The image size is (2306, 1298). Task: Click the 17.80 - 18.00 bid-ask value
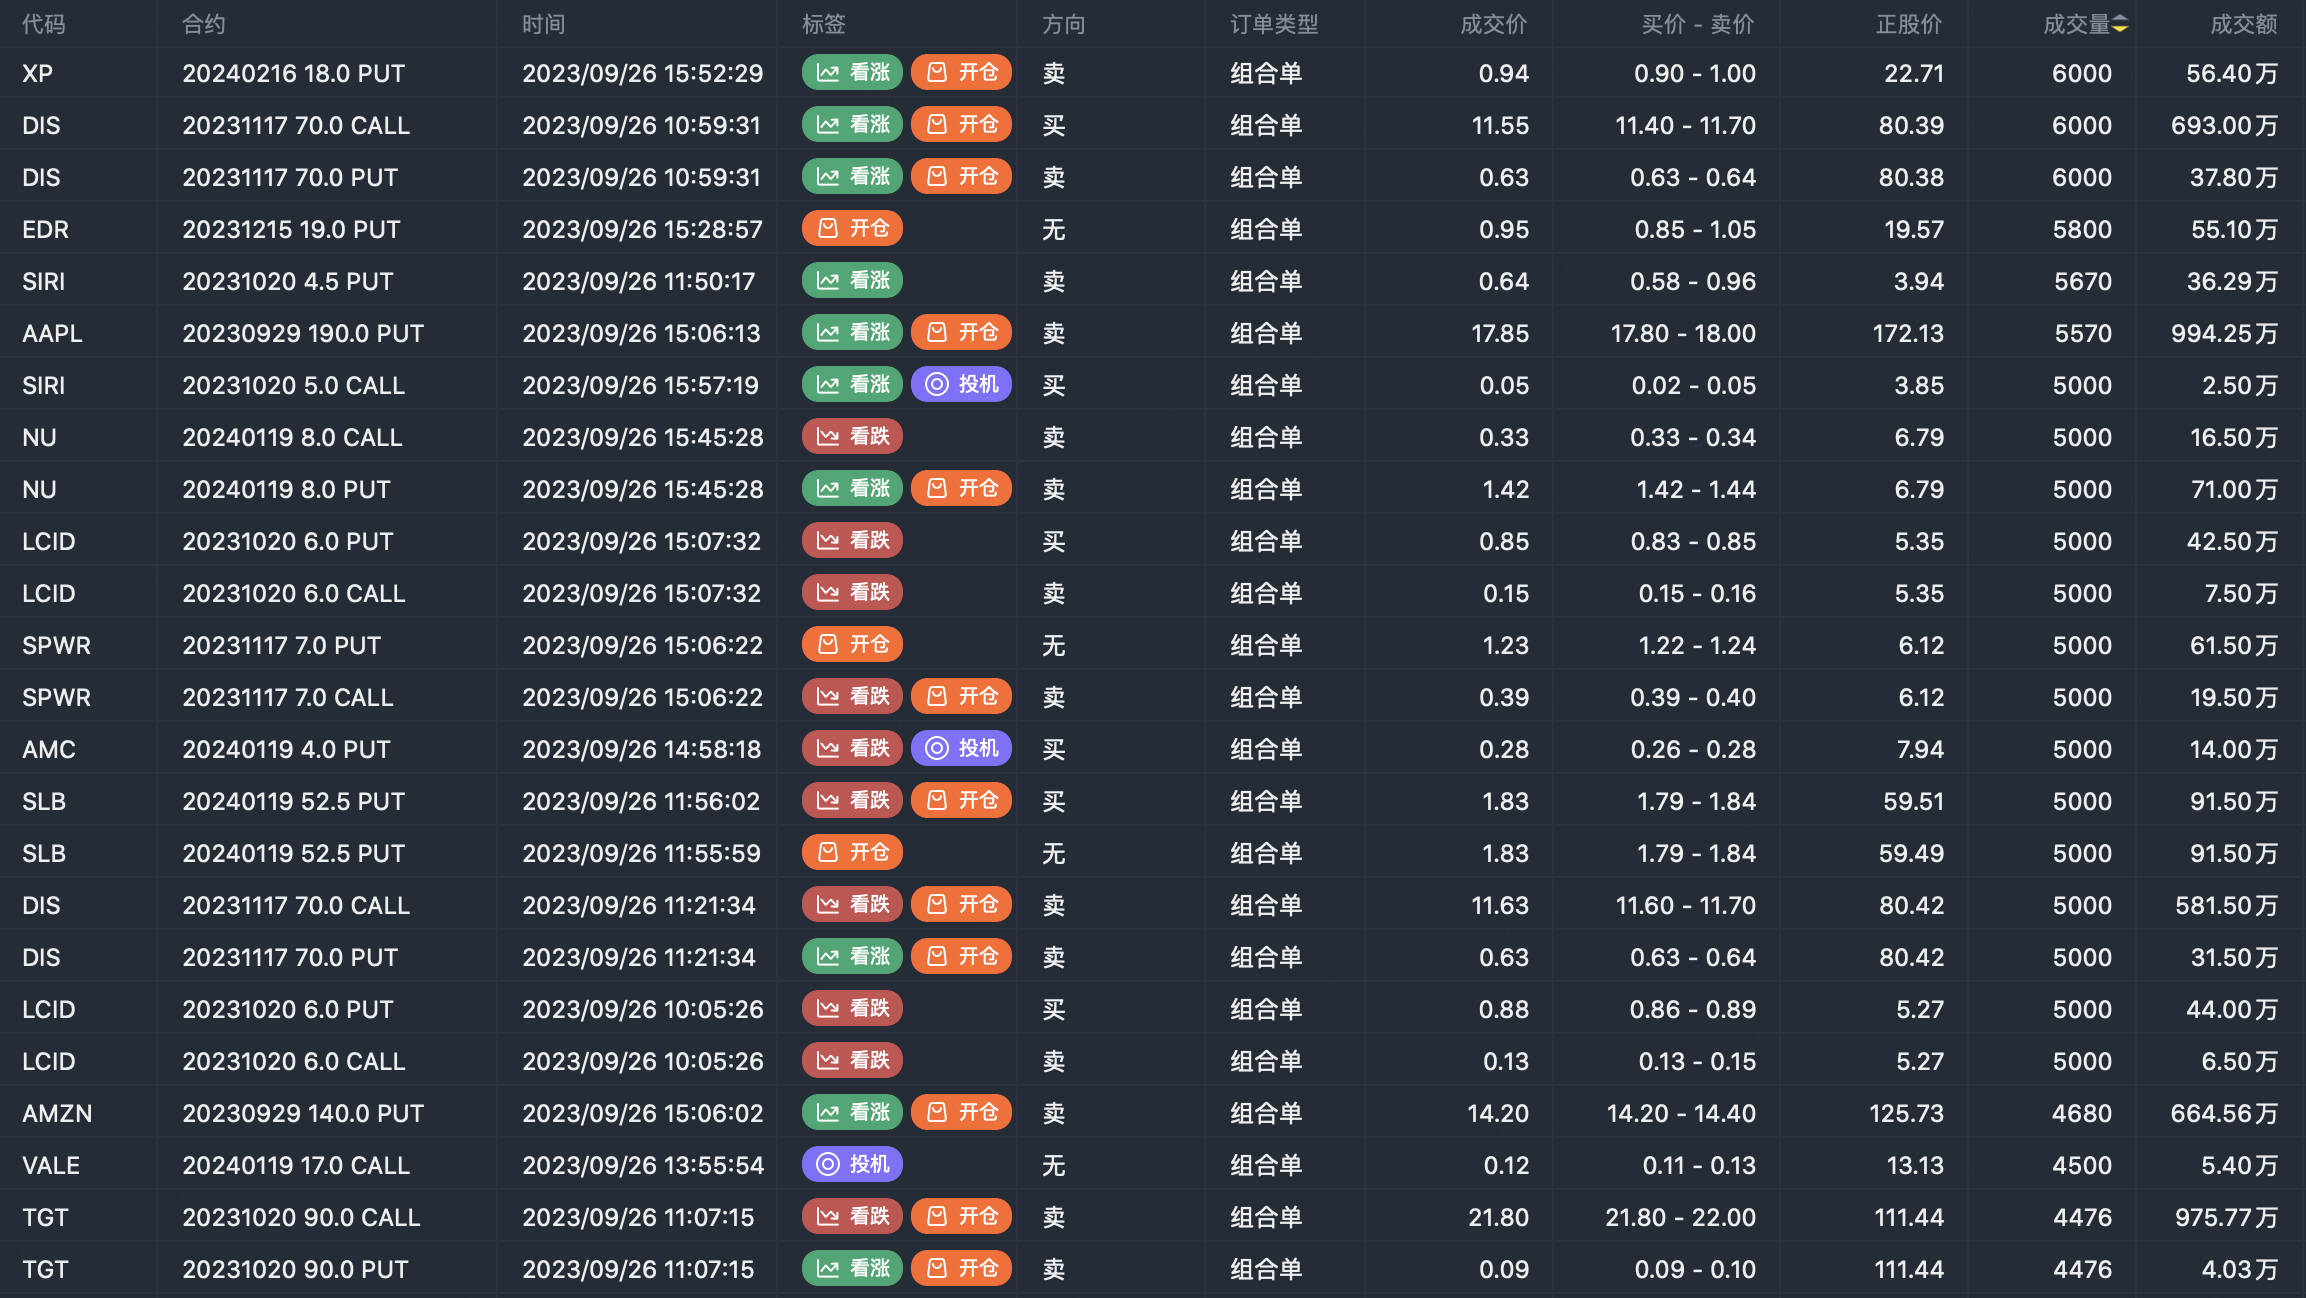(x=1683, y=333)
